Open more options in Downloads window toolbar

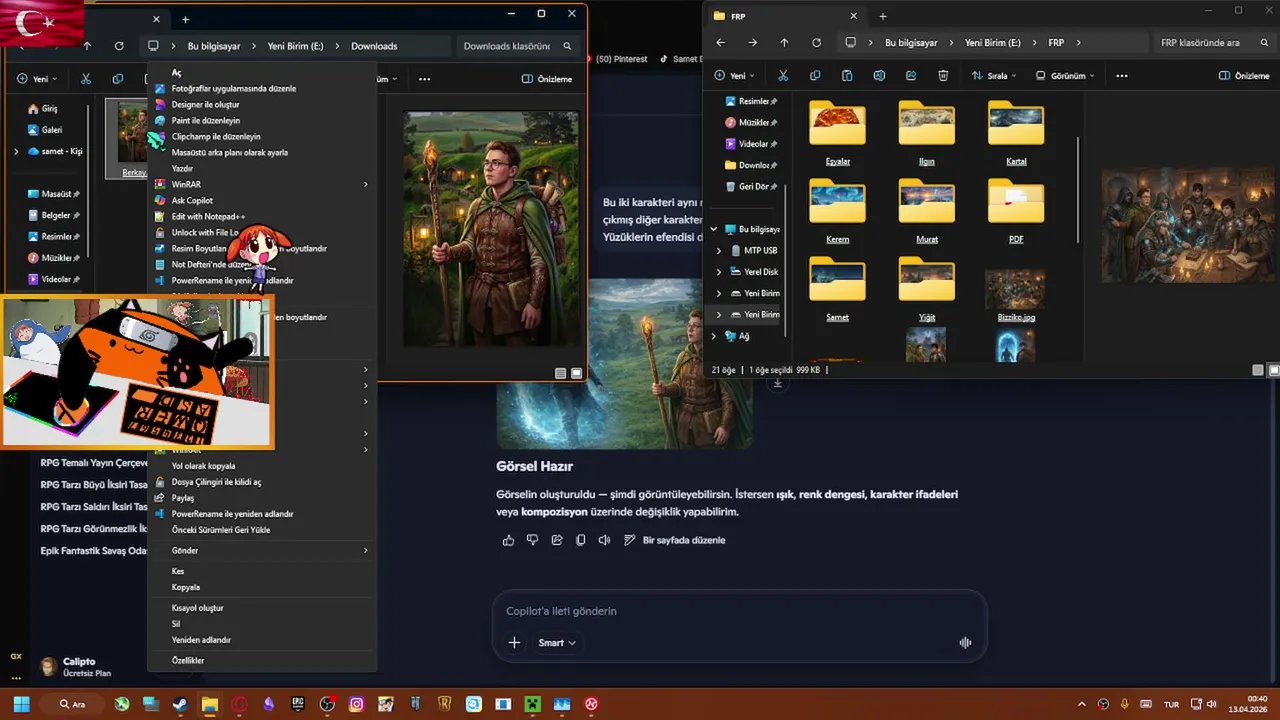pos(424,79)
